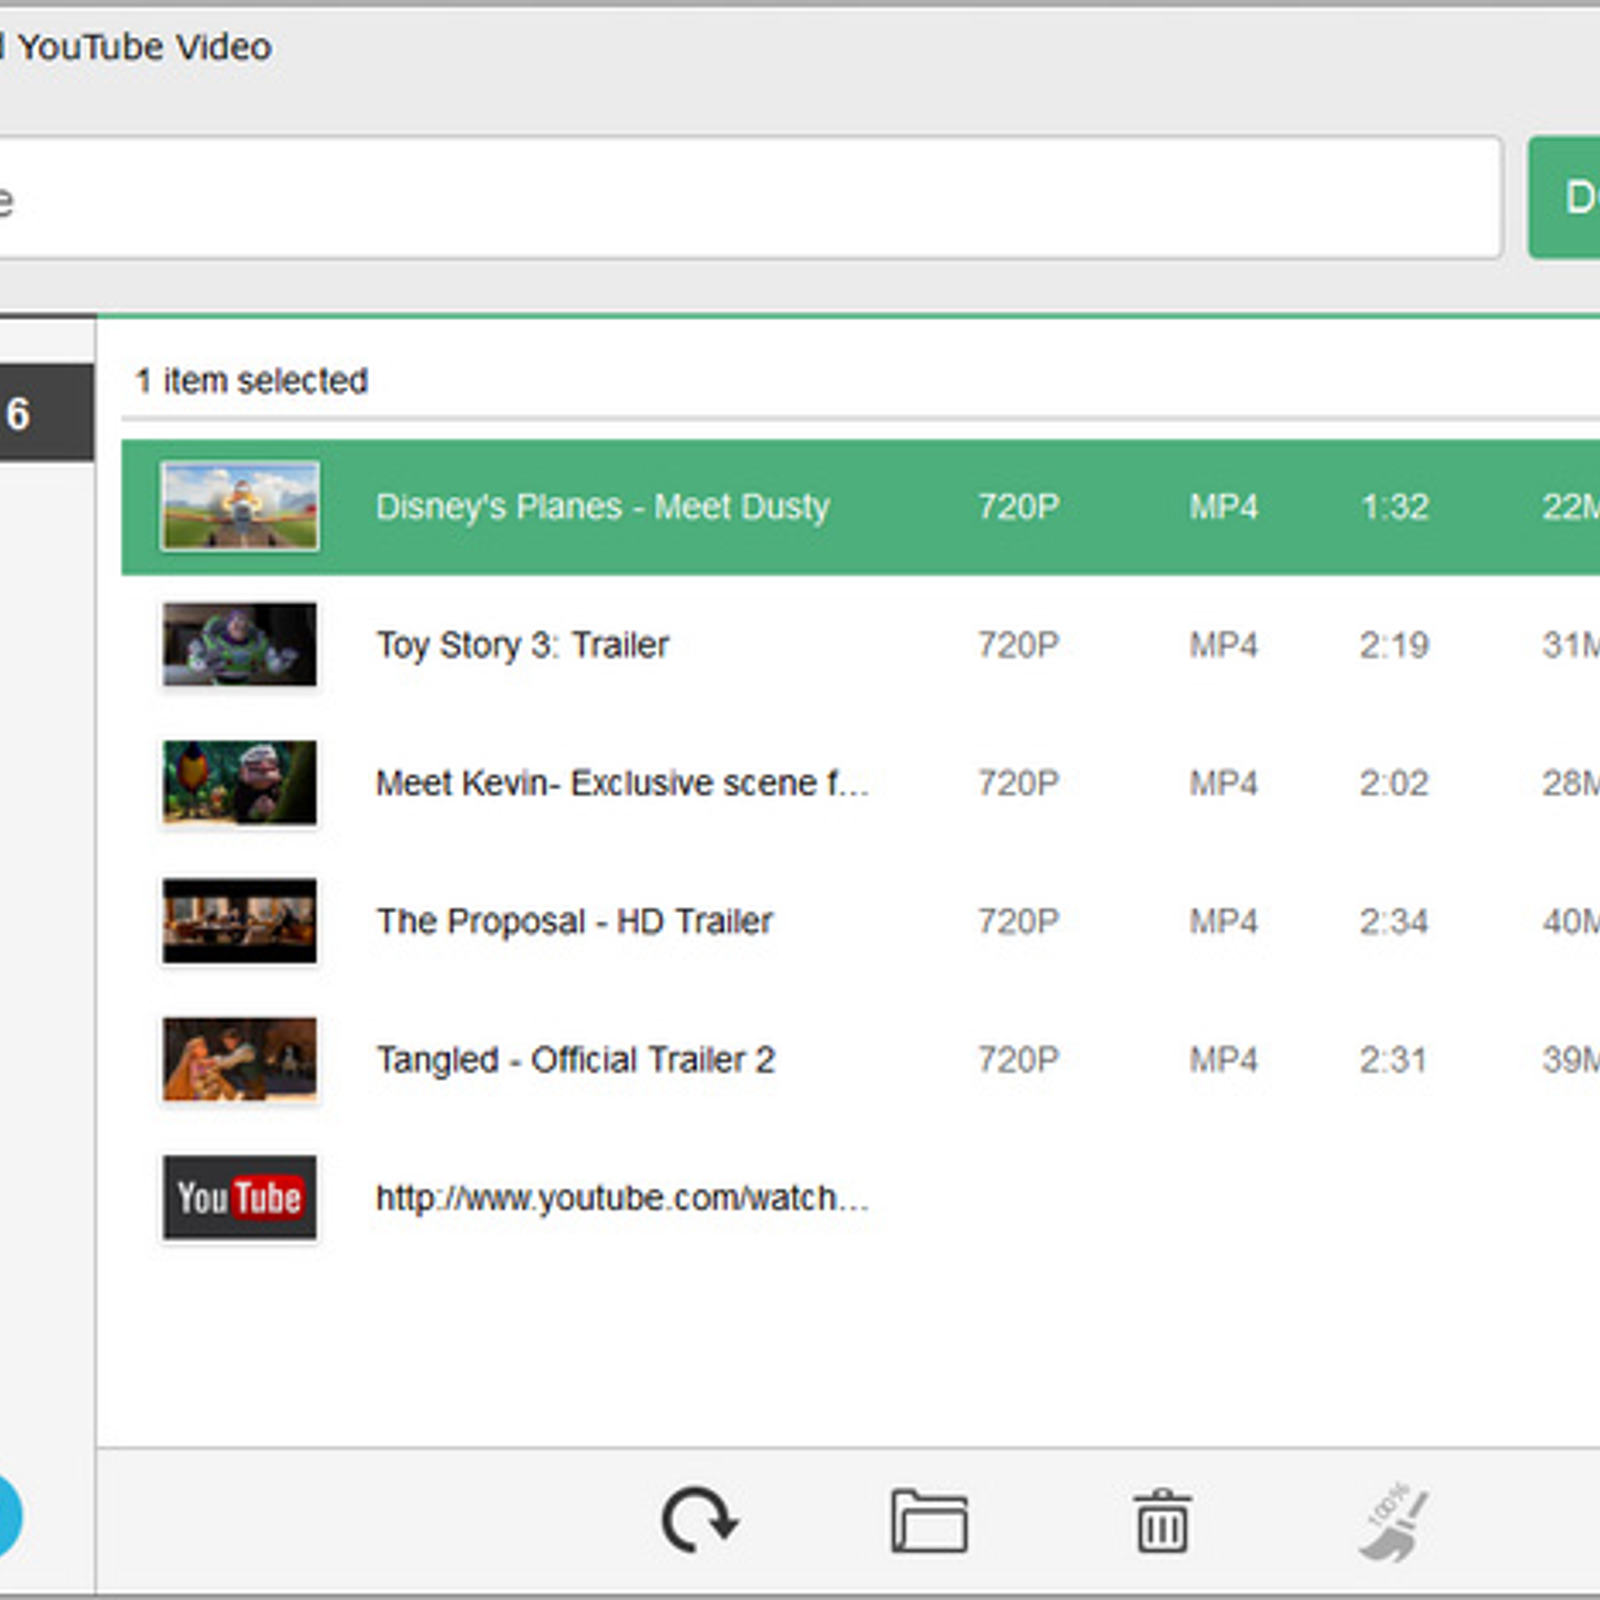Click 720P in the Tangled row
This screenshot has width=1600, height=1600.
pos(1018,1060)
